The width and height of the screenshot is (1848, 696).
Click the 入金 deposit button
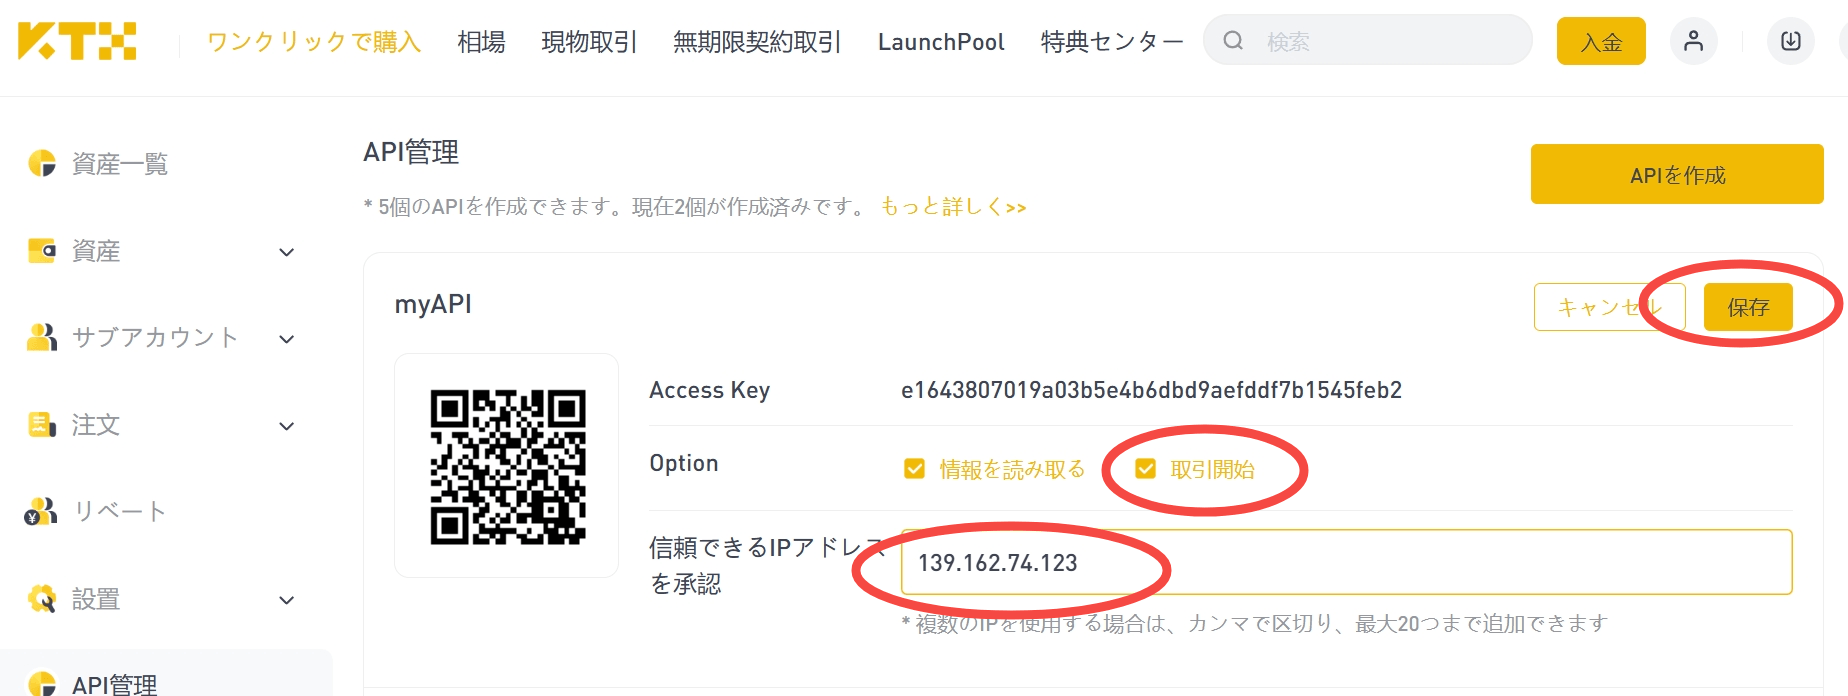click(x=1601, y=41)
